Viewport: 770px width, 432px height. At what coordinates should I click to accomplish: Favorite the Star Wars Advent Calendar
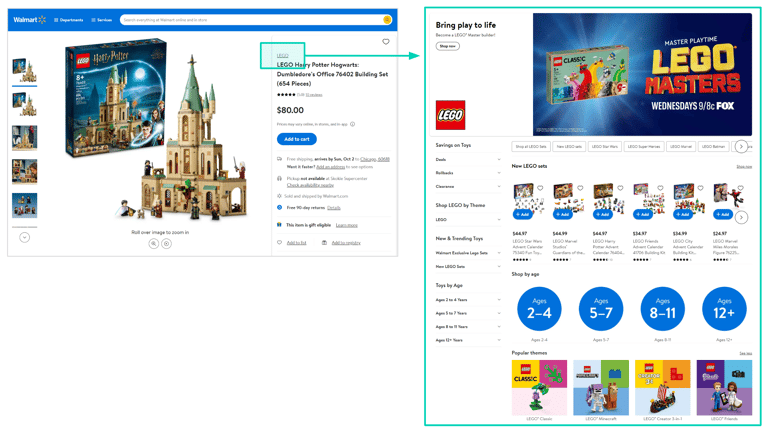540,188
